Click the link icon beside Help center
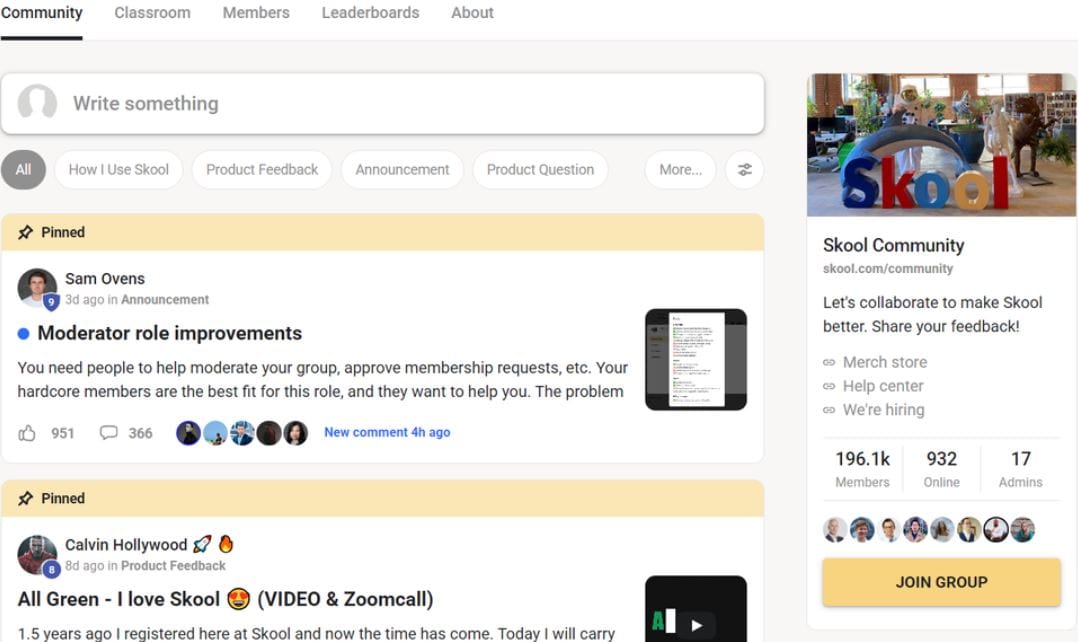This screenshot has width=1078, height=642. (x=829, y=386)
